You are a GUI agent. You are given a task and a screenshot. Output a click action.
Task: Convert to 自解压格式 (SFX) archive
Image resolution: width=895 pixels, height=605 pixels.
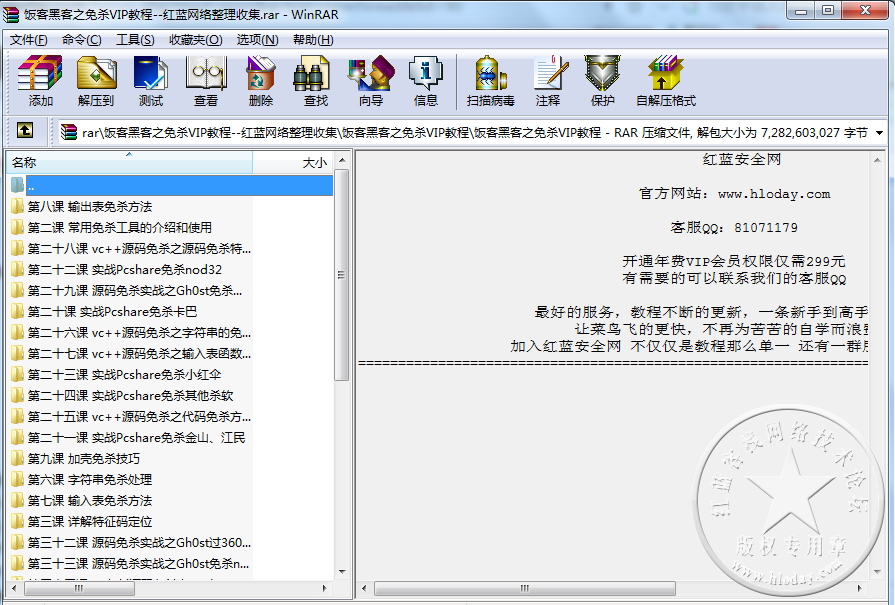(x=666, y=80)
